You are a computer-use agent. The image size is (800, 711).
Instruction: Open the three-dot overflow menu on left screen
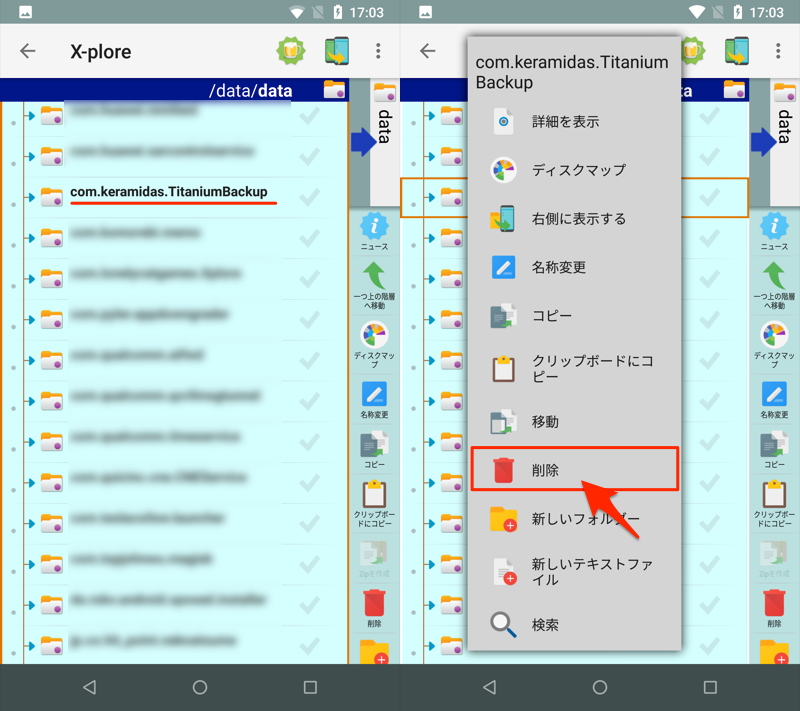tap(378, 51)
